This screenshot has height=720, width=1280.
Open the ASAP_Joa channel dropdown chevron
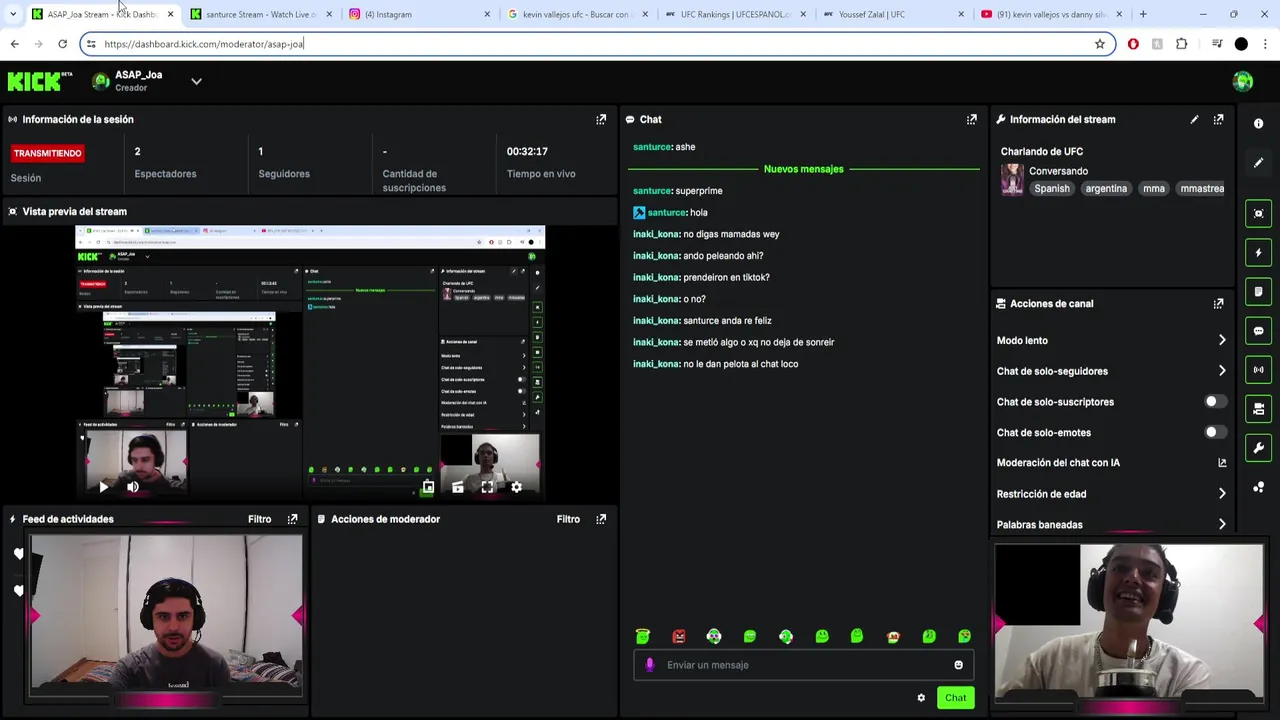point(196,81)
